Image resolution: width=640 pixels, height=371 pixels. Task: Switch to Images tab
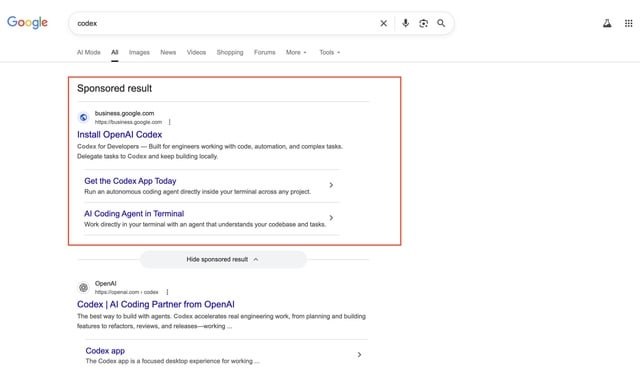[139, 52]
